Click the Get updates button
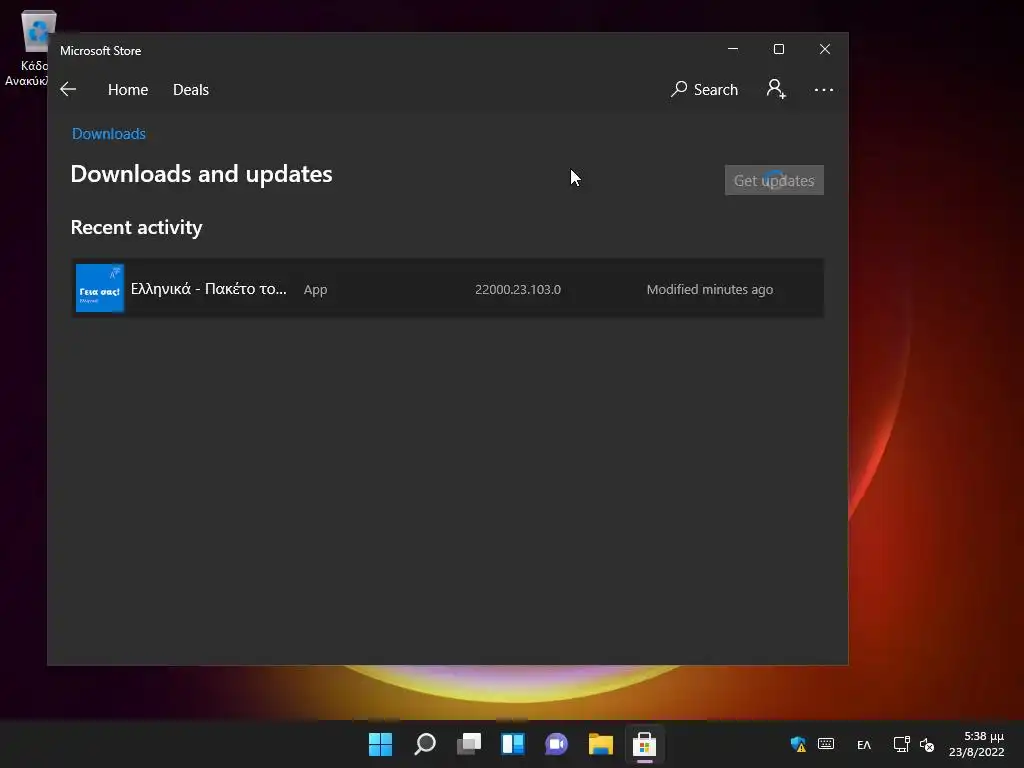Screen dimensions: 1024x768 [774, 180]
